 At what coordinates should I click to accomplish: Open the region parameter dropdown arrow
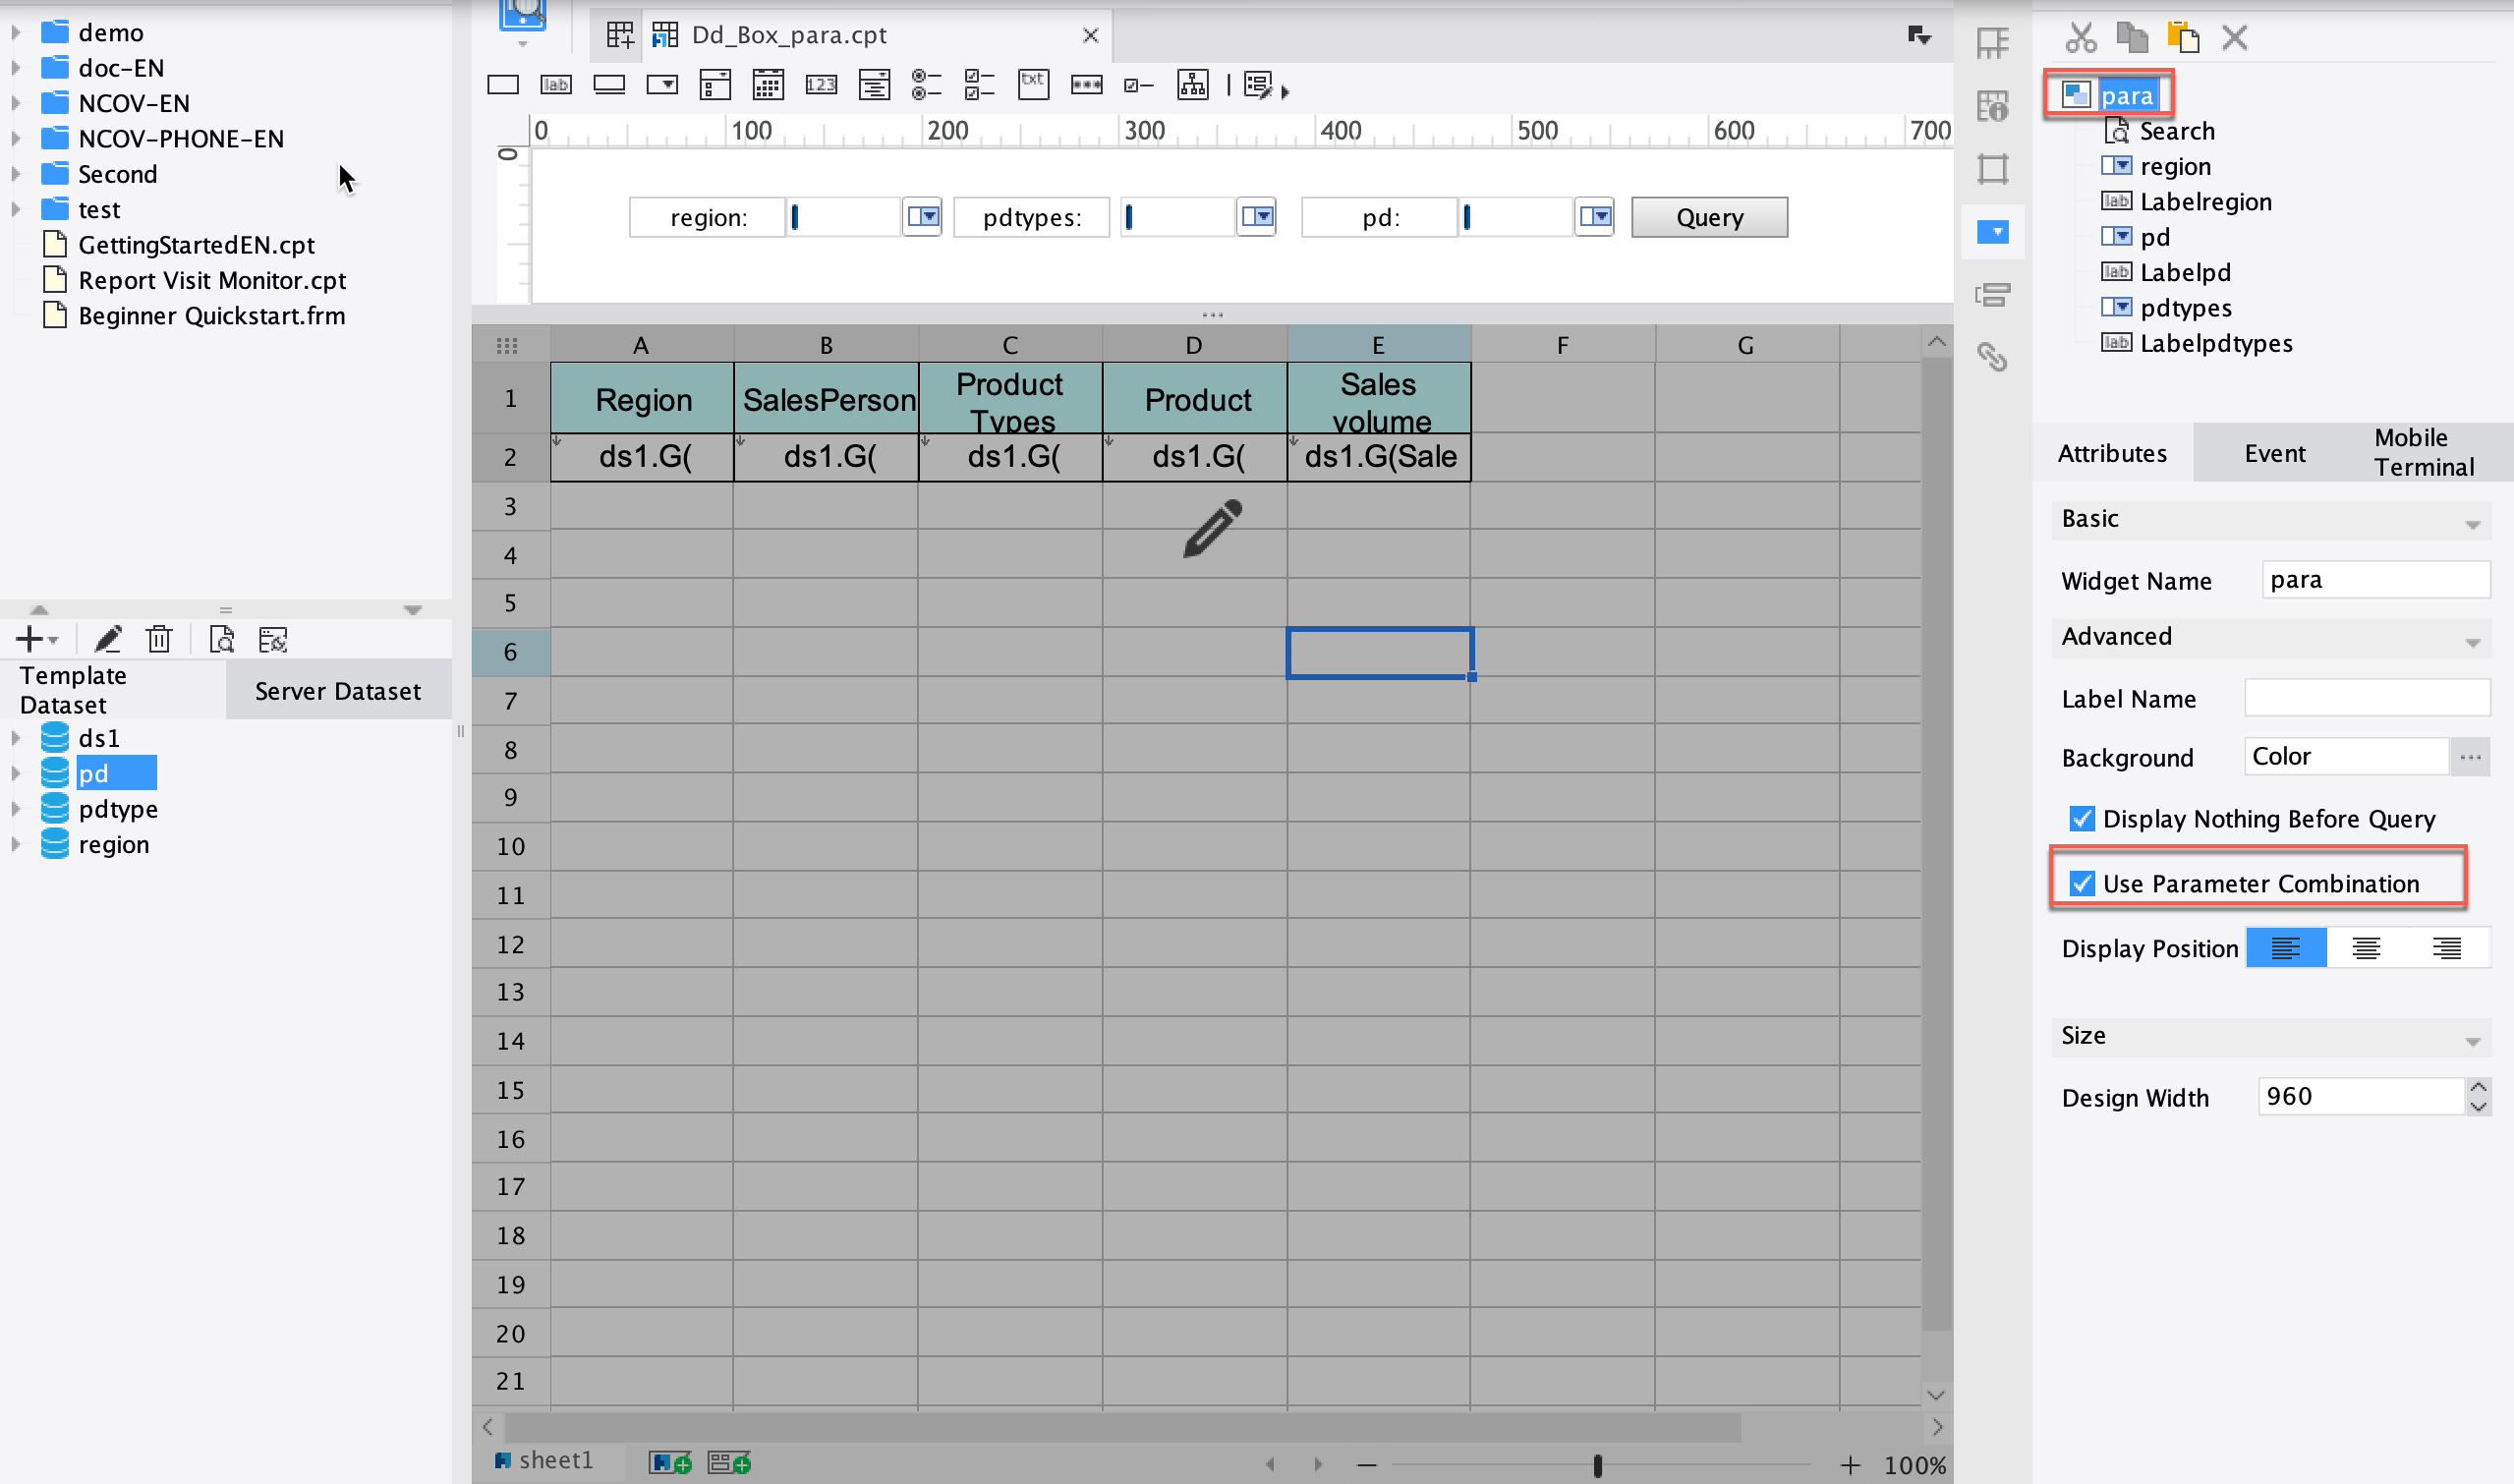coord(923,217)
